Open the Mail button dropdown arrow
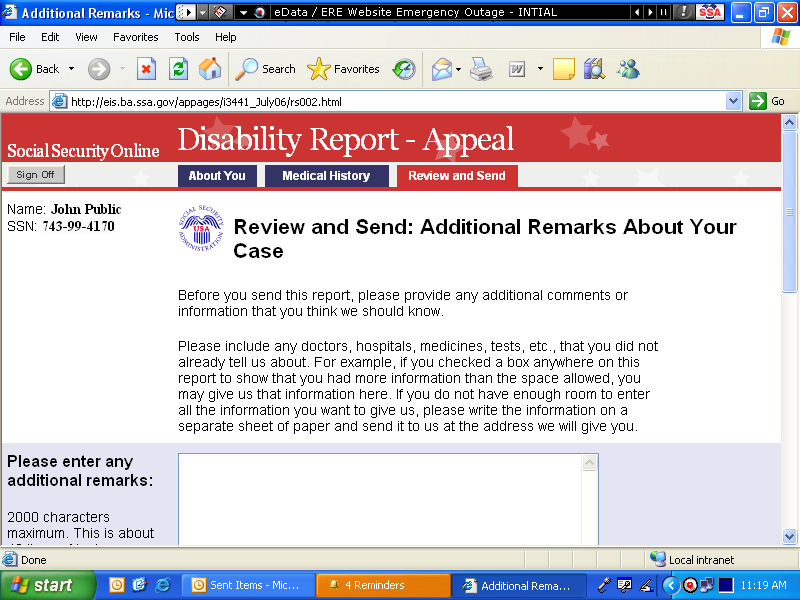Screen dimensions: 800x600 tap(459, 69)
